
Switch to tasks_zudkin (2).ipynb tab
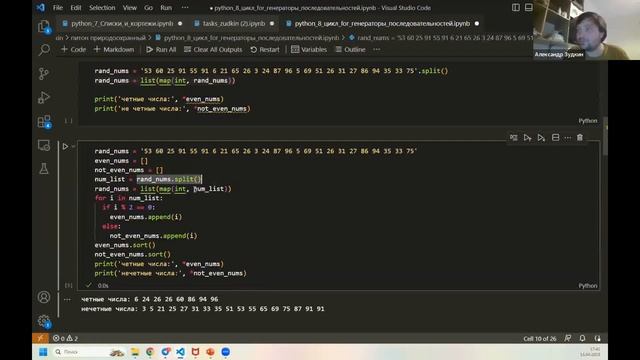tap(234, 24)
